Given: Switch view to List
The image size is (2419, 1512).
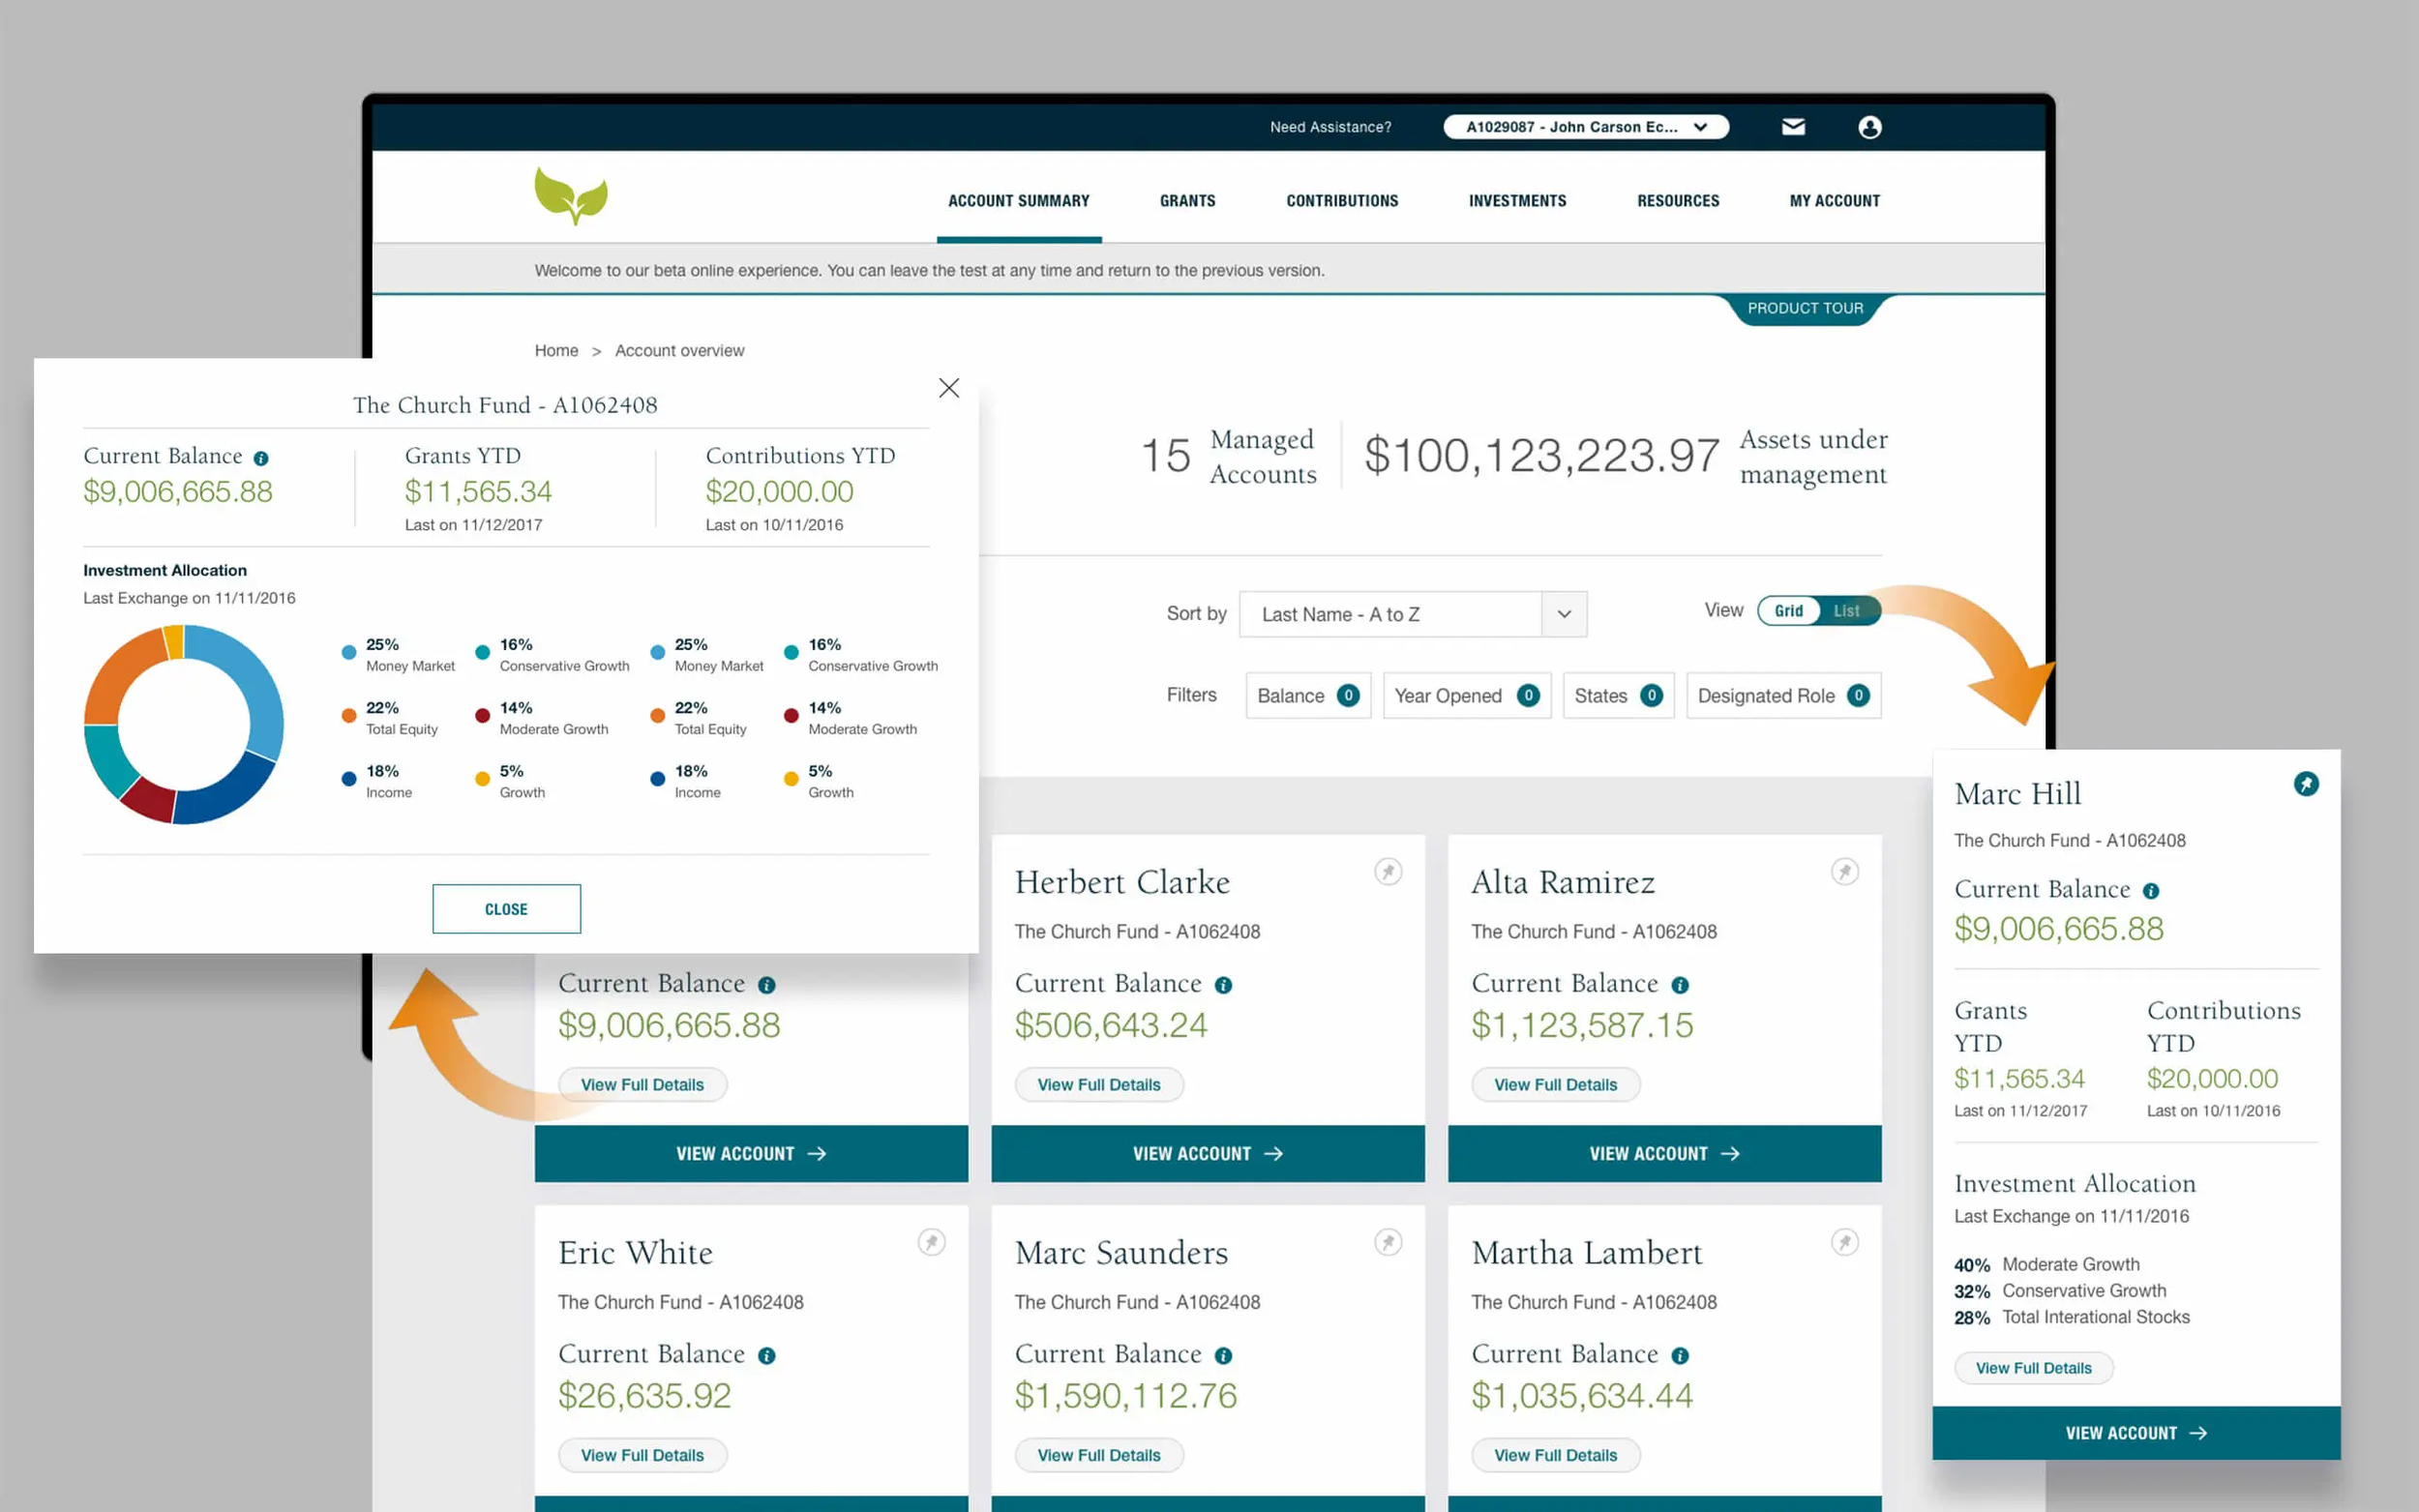Looking at the screenshot, I should click(1846, 611).
